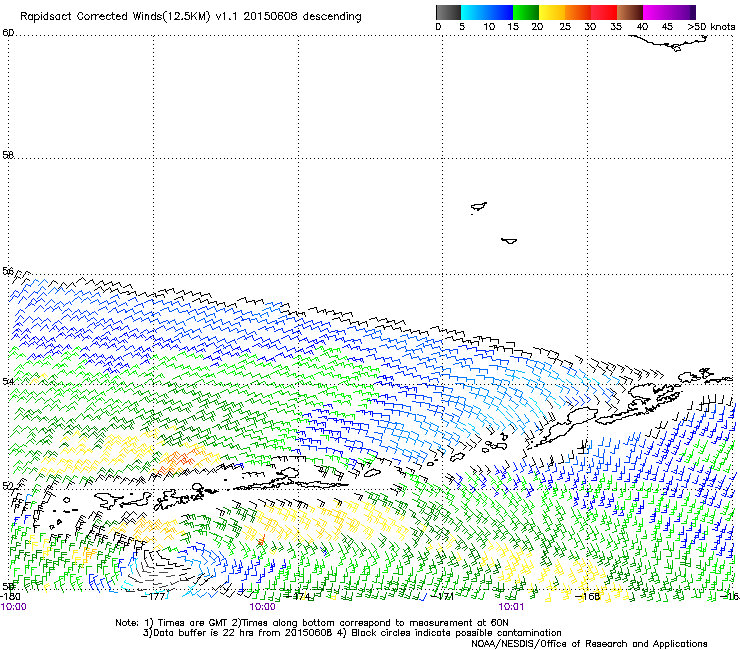Click the "Times are GMT" note line
Image resolution: width=740 pixels, height=650 pixels.
click(x=312, y=623)
